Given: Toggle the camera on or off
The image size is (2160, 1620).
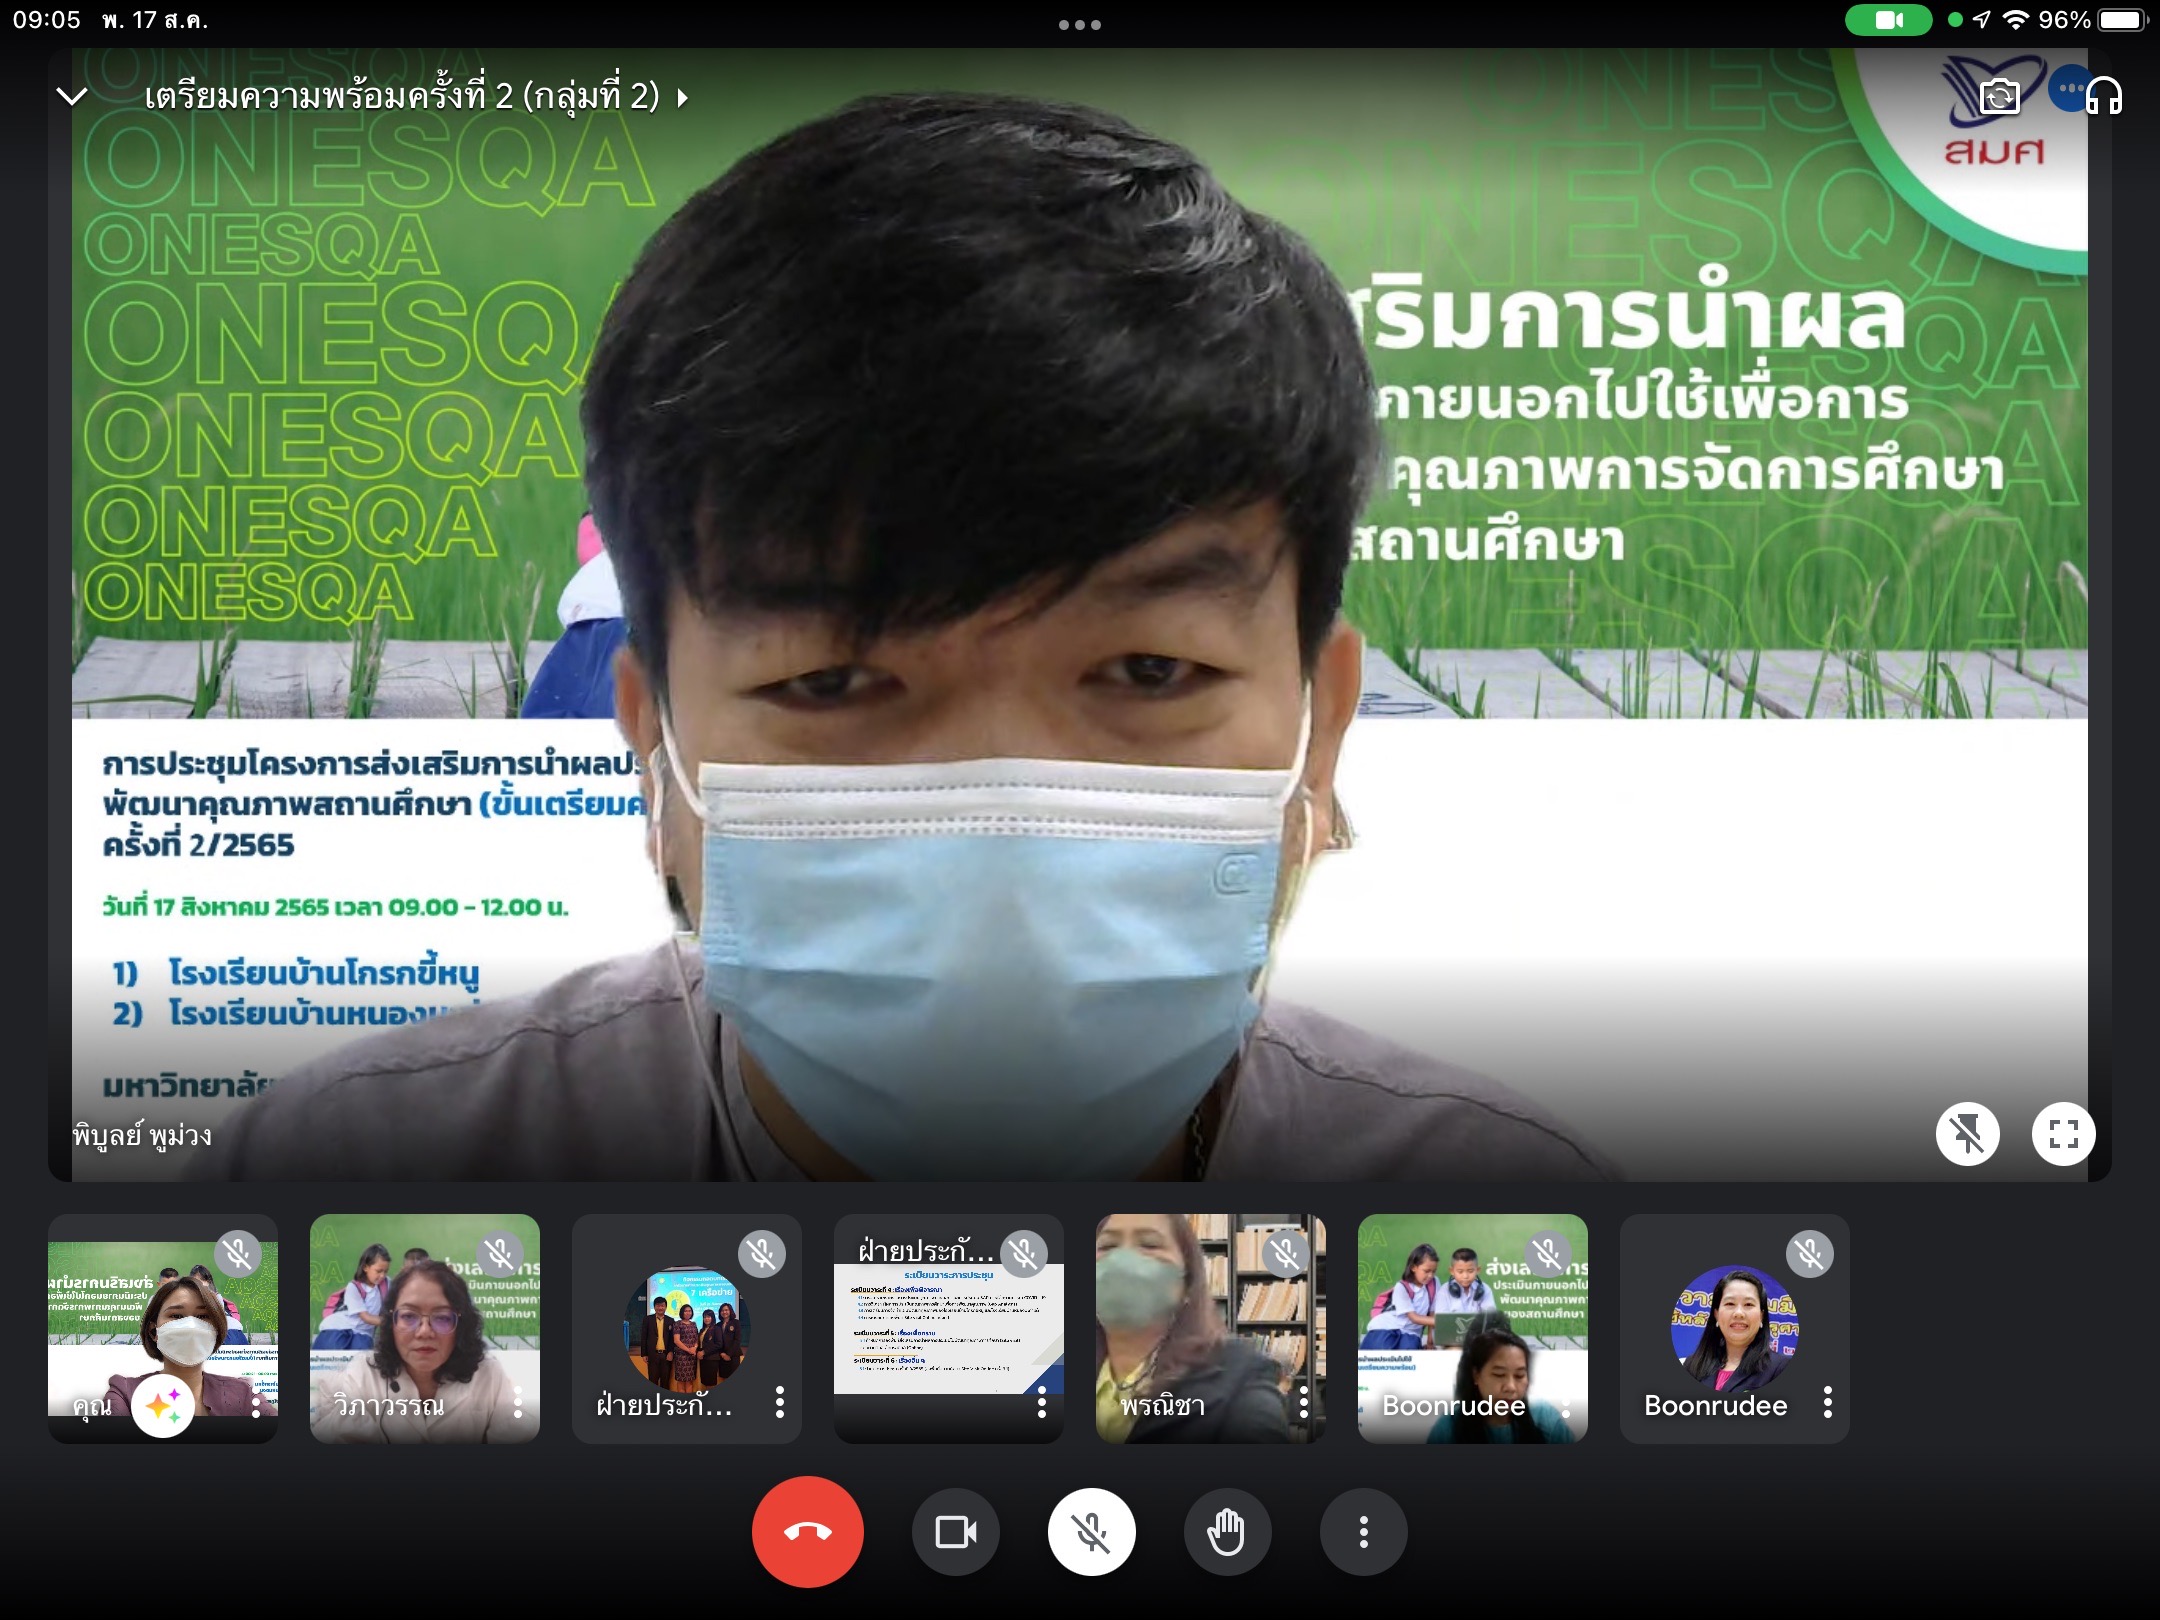Looking at the screenshot, I should [x=955, y=1531].
